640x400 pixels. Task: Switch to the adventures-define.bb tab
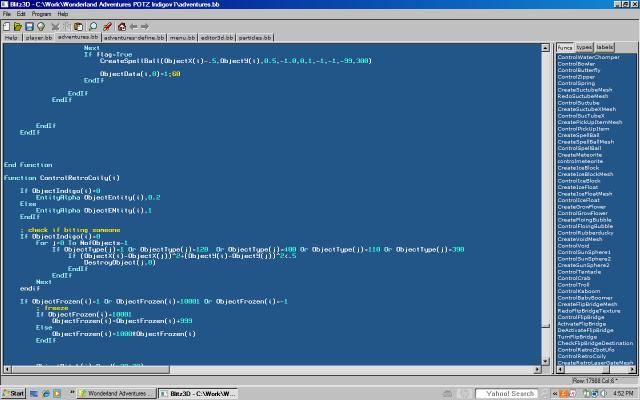134,37
